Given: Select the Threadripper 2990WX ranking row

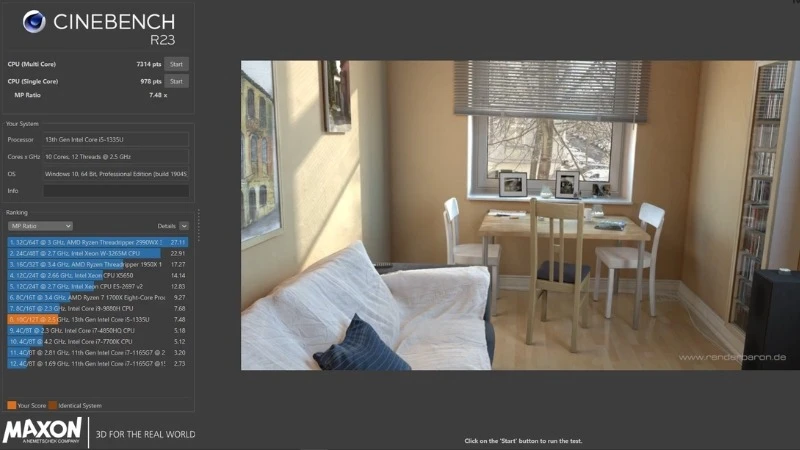Looking at the screenshot, I should coord(97,242).
